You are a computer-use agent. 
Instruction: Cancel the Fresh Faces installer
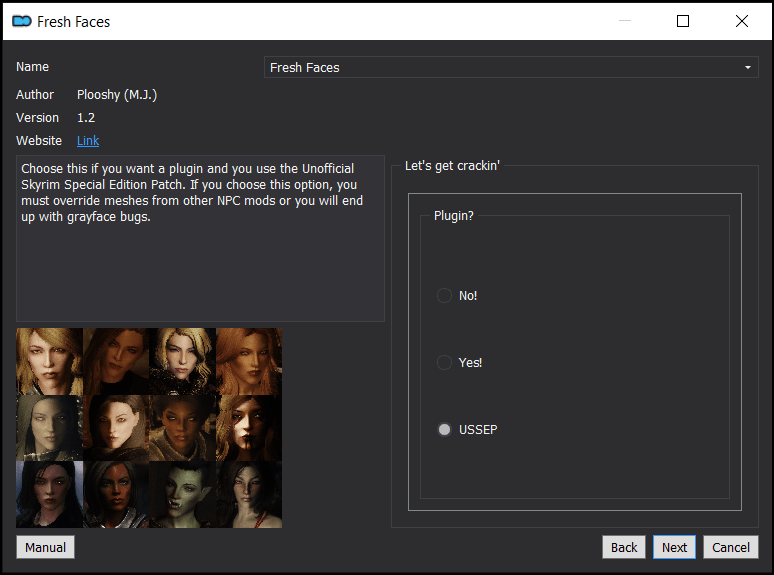(731, 547)
